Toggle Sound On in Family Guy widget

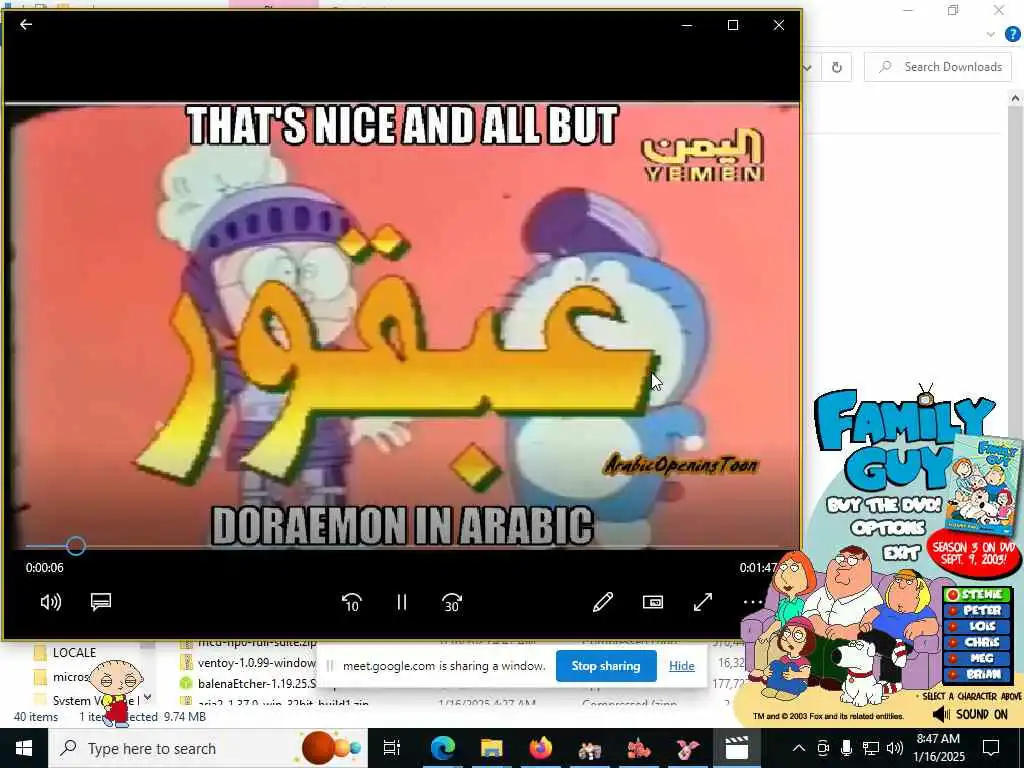coord(970,714)
